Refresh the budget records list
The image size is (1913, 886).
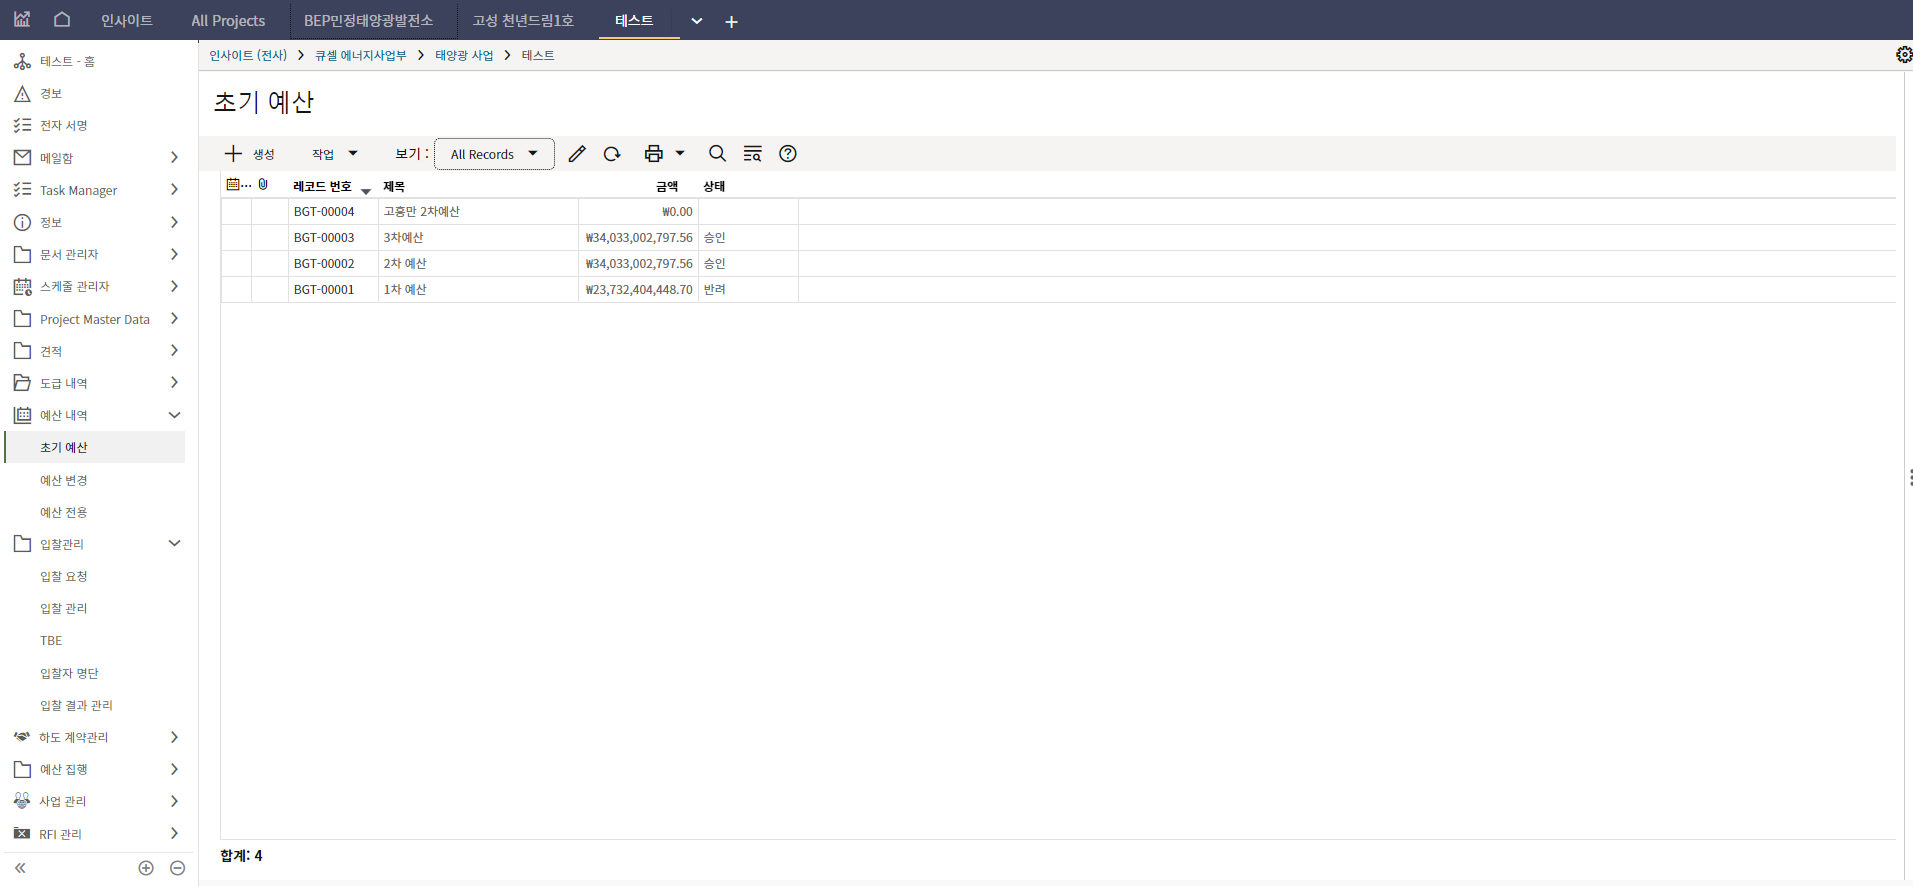[612, 154]
